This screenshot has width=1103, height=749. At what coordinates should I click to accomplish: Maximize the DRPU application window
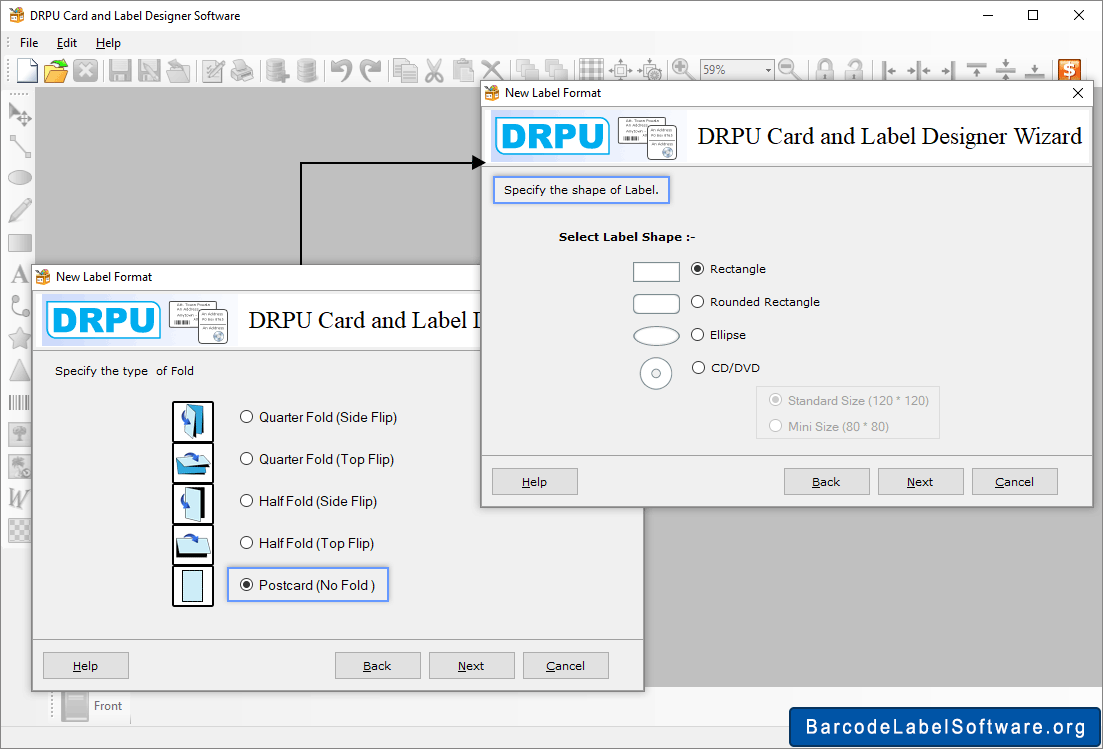(1033, 15)
